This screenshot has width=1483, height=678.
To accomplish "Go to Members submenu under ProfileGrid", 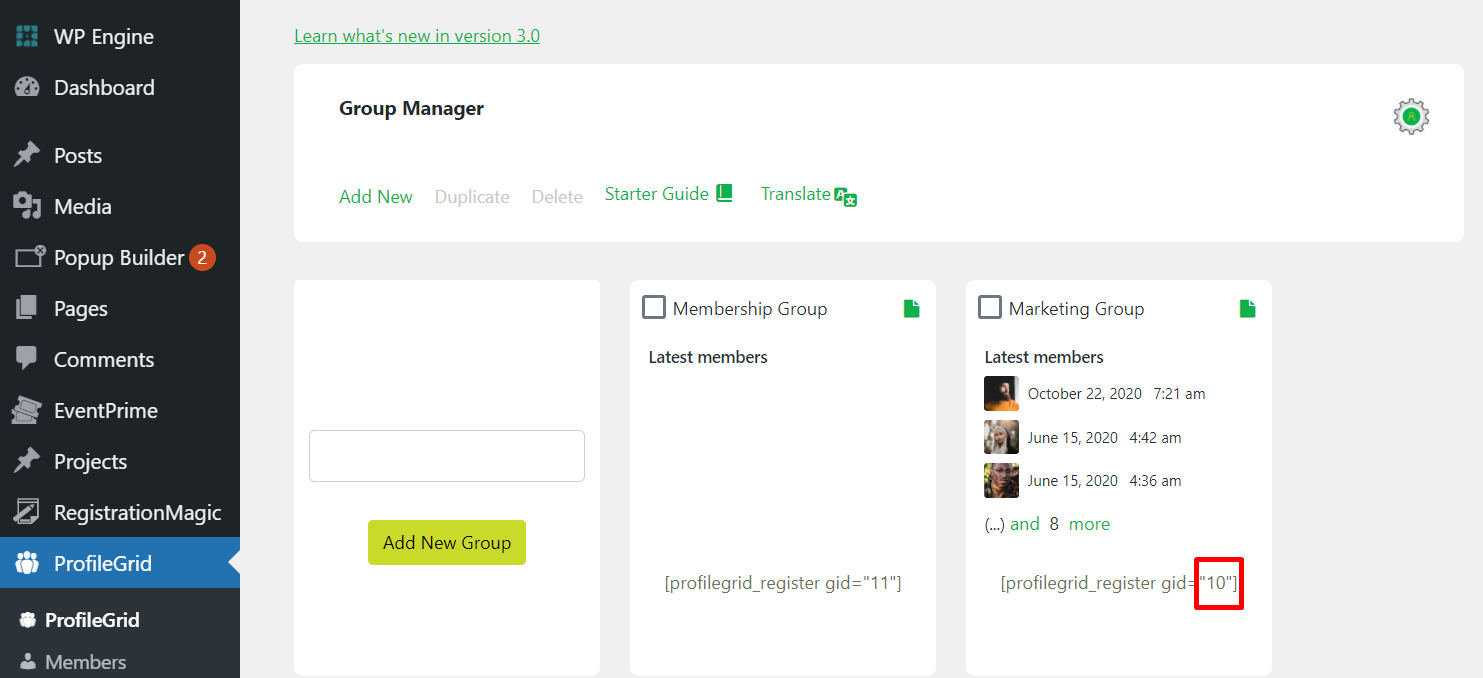I will point(85,662).
